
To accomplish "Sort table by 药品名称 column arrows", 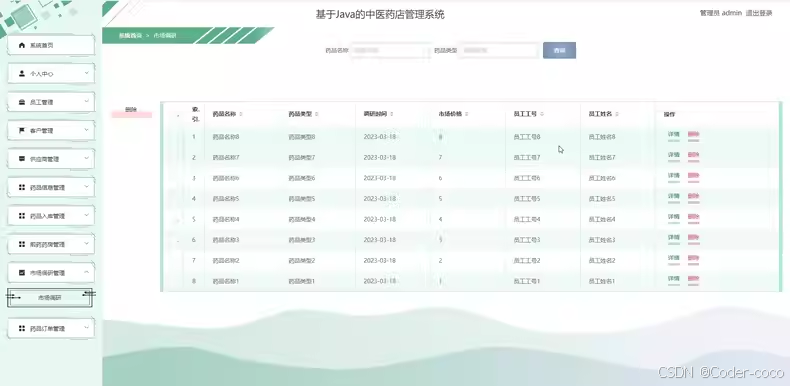I will [241, 114].
